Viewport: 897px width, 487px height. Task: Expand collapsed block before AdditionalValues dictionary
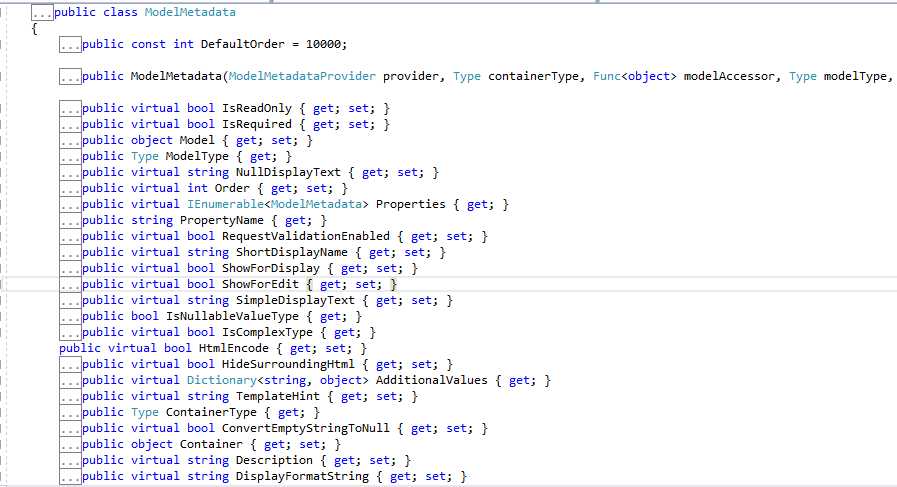70,381
